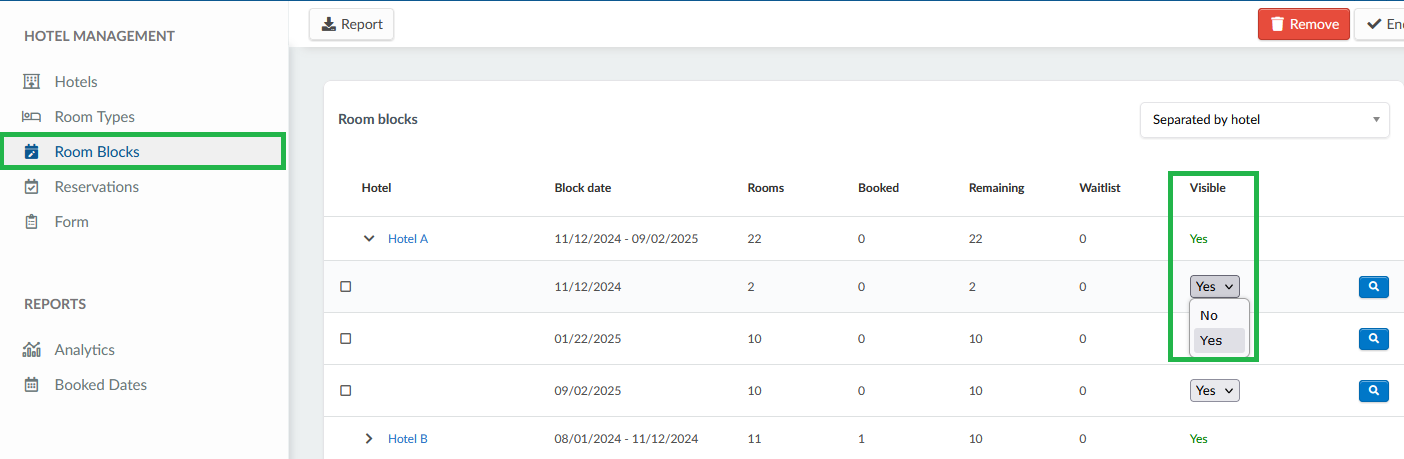1404x459 pixels.
Task: Click the Form clipboard icon
Action: coord(31,222)
